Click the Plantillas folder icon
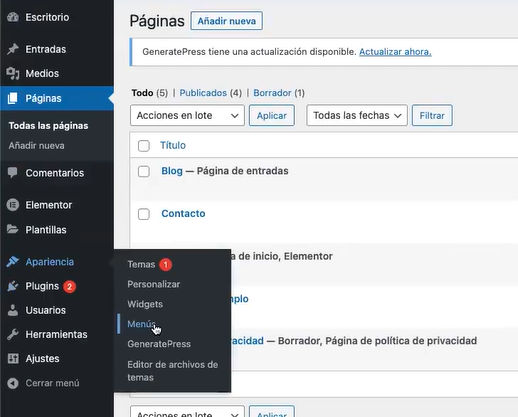Image resolution: width=518 pixels, height=417 pixels. pyautogui.click(x=13, y=229)
